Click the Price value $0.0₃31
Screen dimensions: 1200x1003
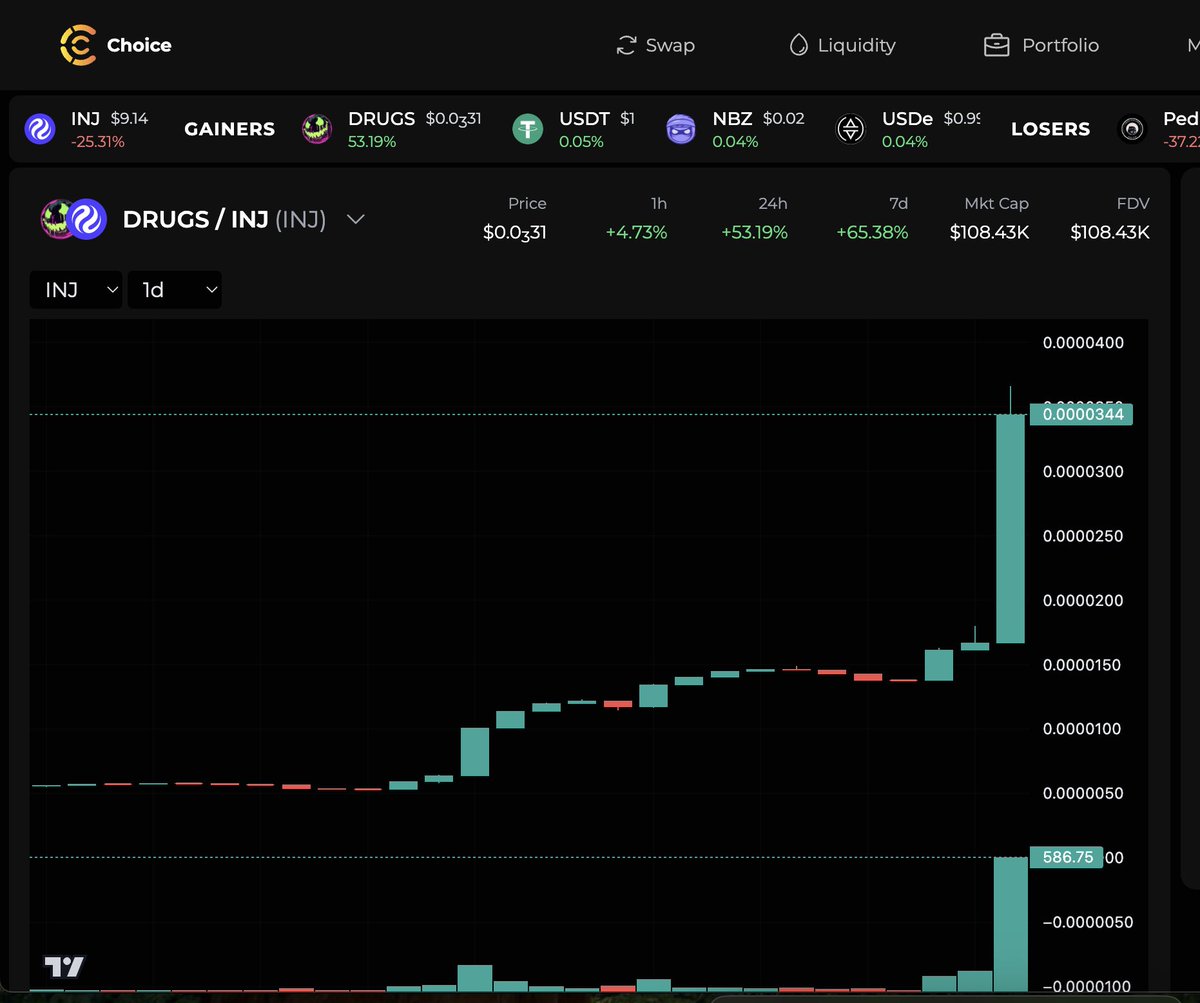[514, 232]
